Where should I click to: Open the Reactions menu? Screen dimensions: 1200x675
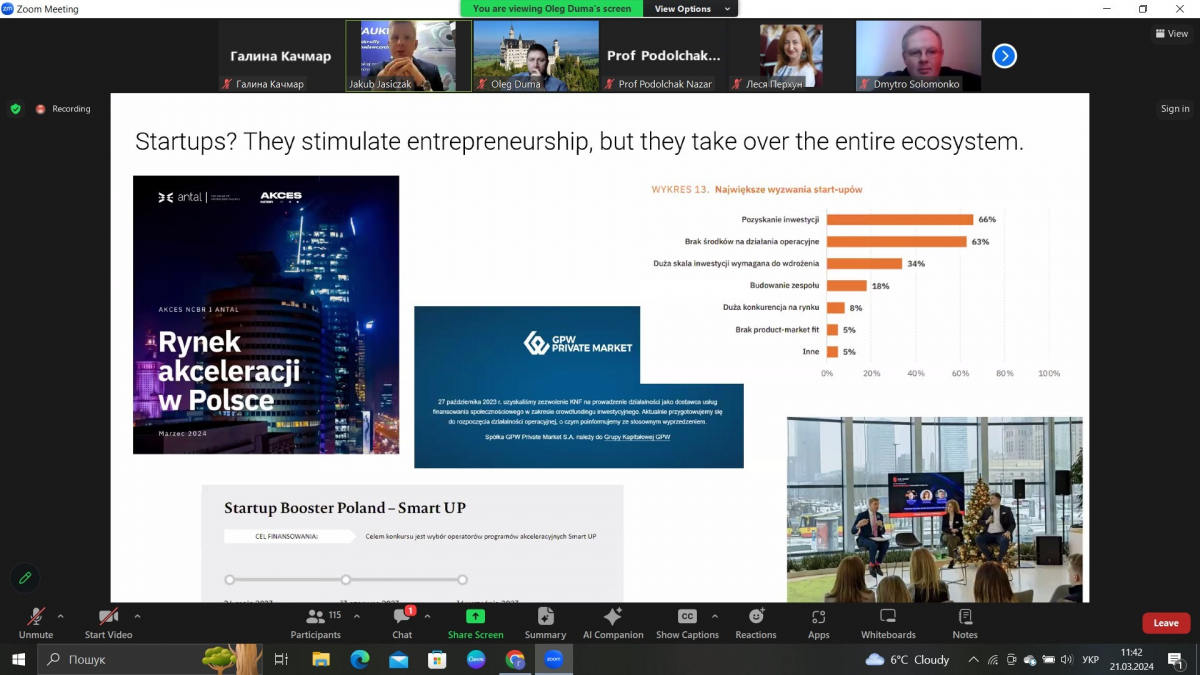click(x=756, y=622)
